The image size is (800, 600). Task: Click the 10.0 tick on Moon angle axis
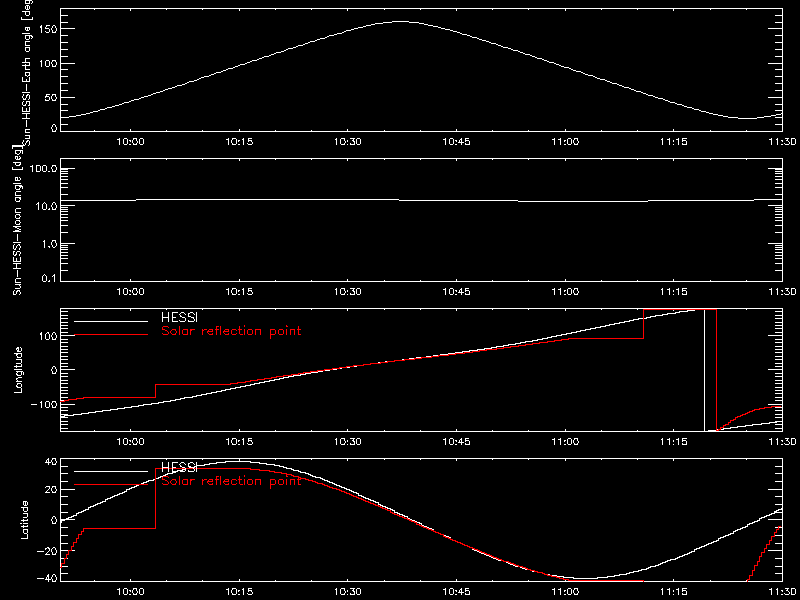coord(45,206)
